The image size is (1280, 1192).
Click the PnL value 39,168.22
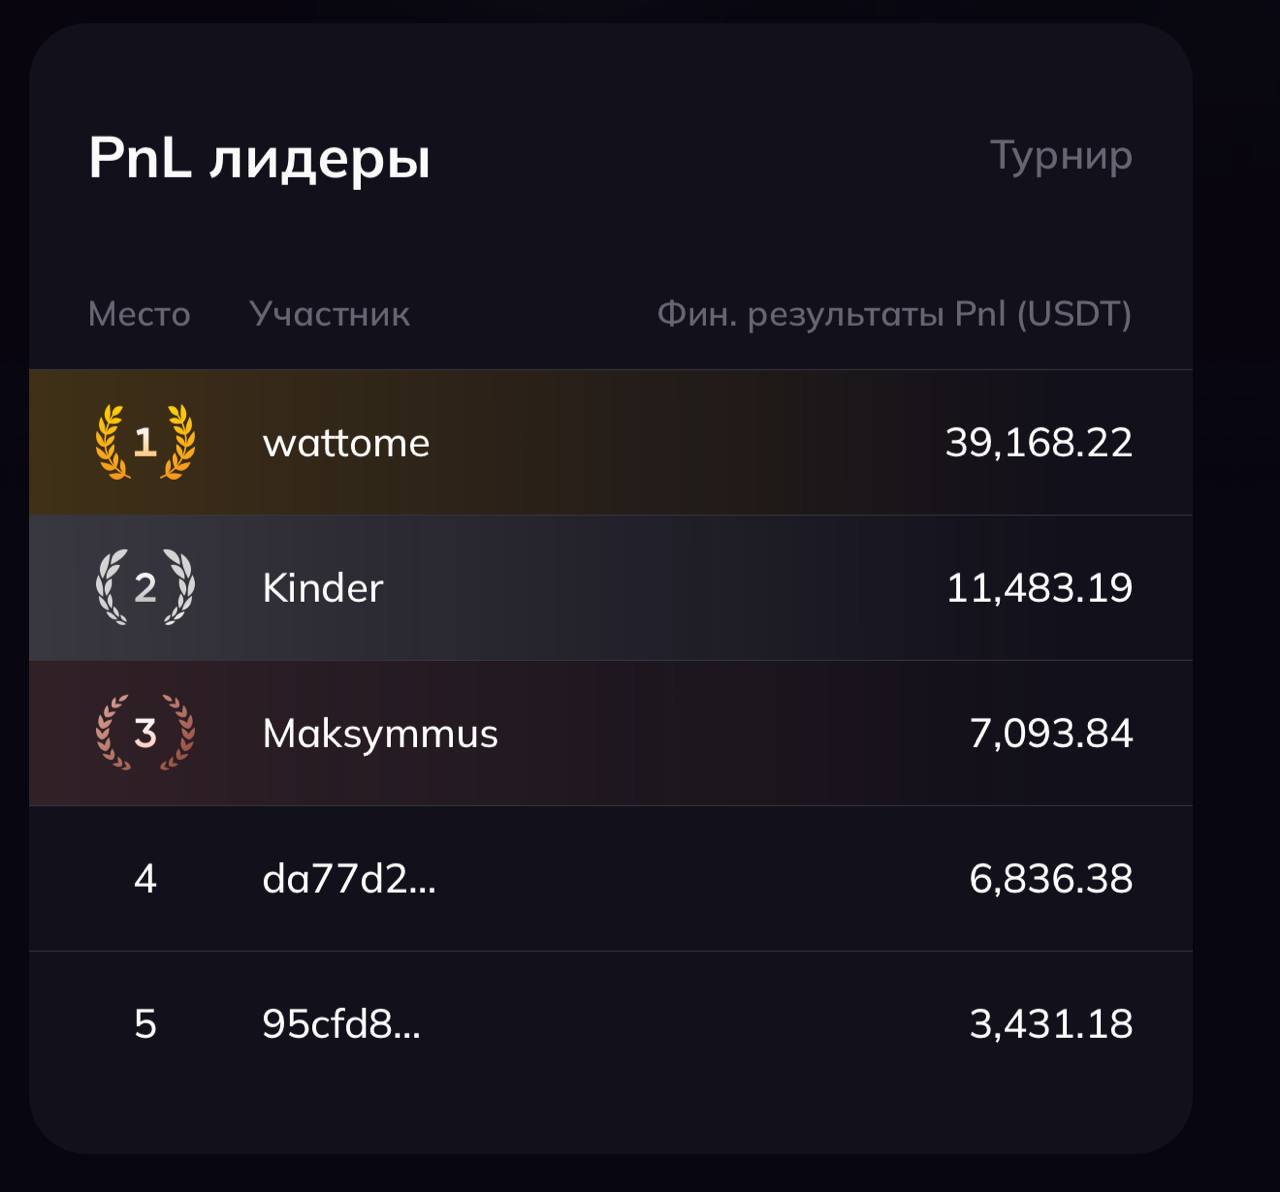[x=1039, y=442]
